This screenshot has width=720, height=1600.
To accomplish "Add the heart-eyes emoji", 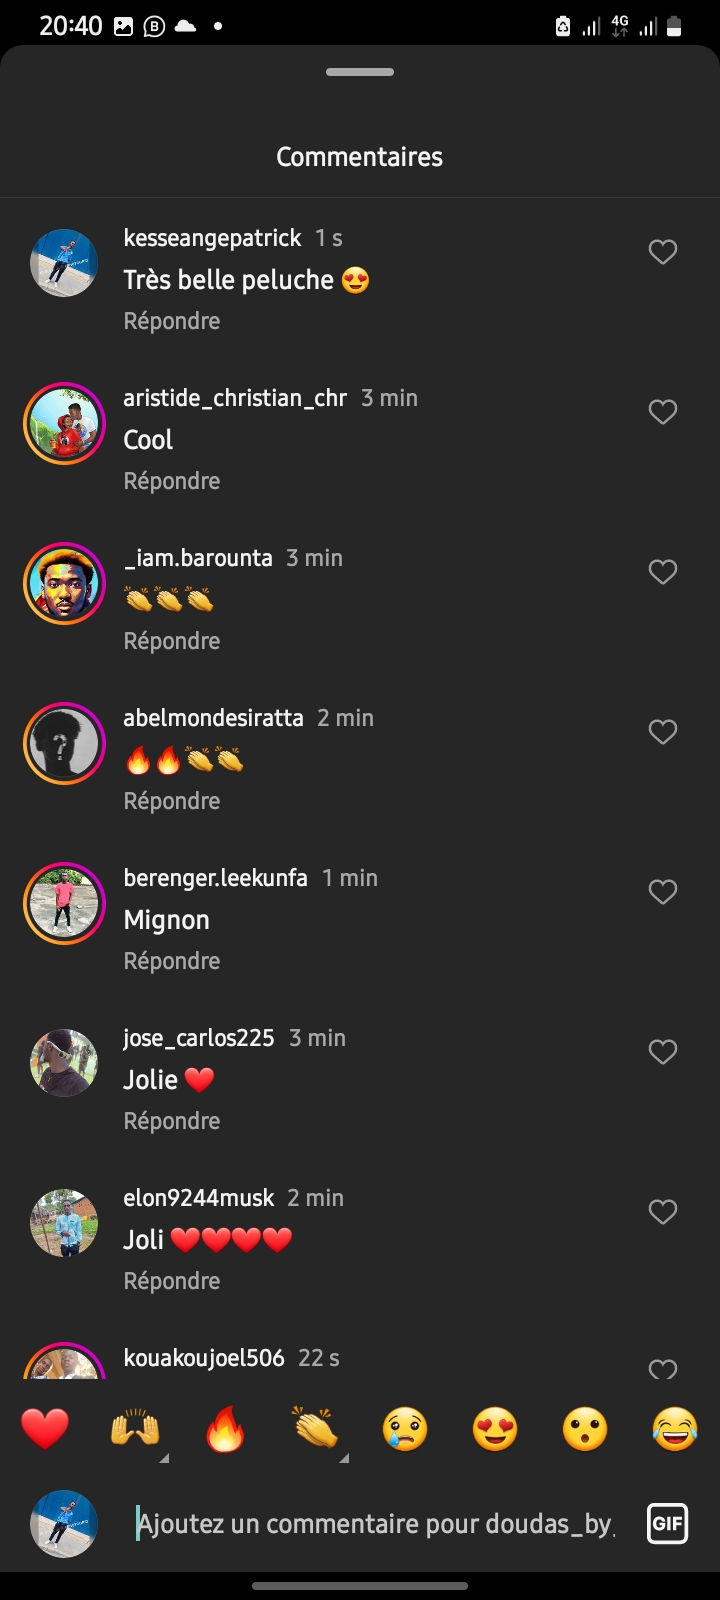I will pyautogui.click(x=495, y=1429).
